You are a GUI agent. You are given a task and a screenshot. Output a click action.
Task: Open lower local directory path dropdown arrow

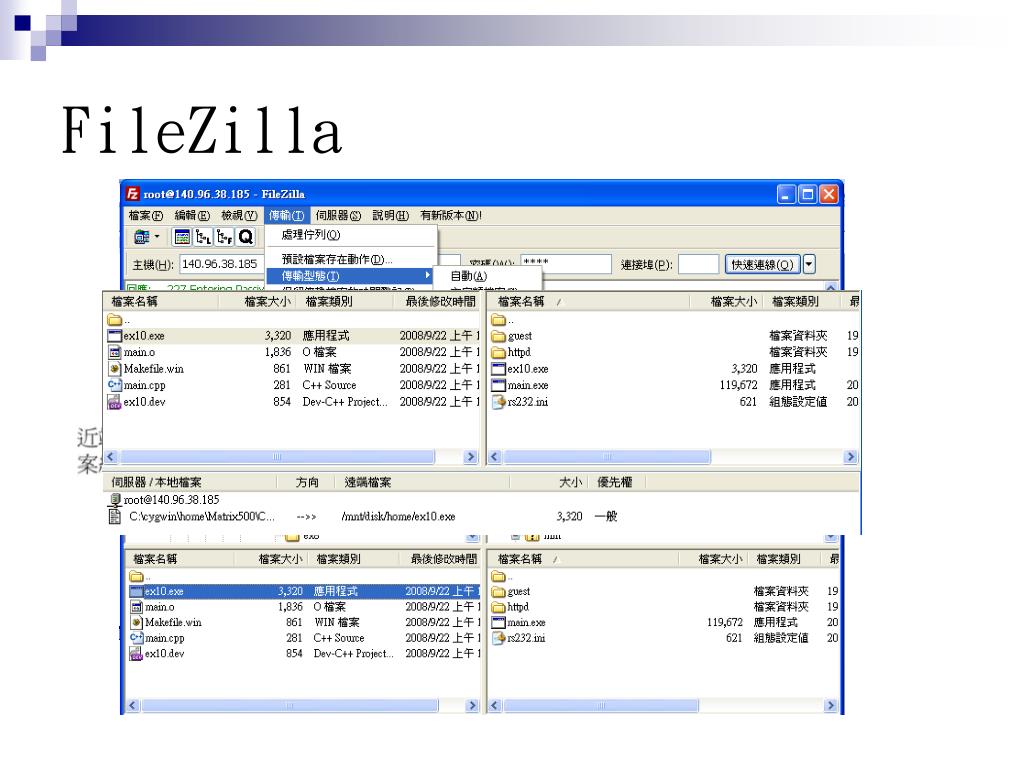pos(473,537)
